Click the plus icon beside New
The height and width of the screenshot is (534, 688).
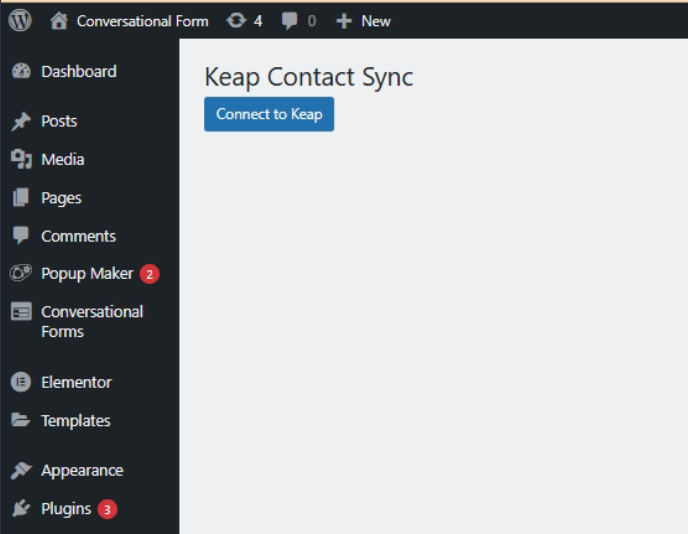tap(344, 20)
